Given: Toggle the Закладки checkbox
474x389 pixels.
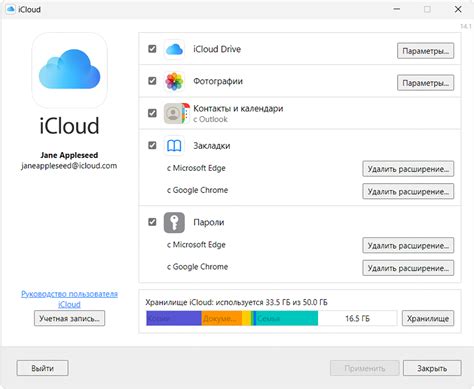Looking at the screenshot, I should point(152,145).
